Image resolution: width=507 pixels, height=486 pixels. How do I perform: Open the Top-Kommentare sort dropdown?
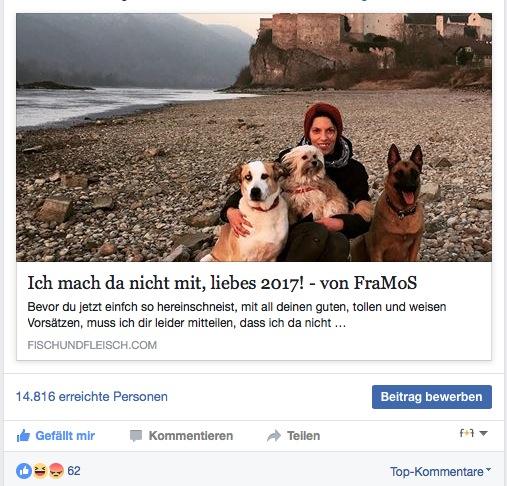440,471
